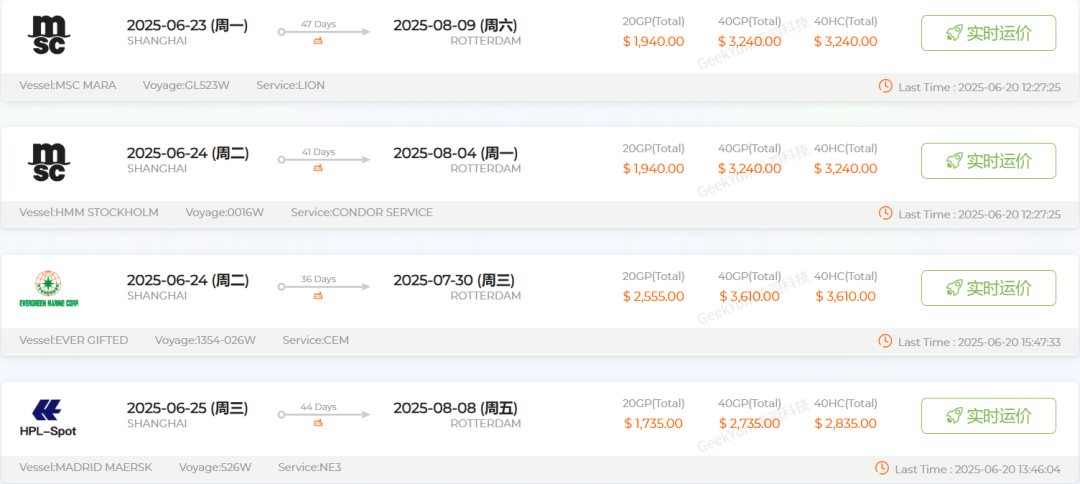1080x484 pixels.
Task: Open 实时运价 for the MSC MARA sailing
Action: 988,33
